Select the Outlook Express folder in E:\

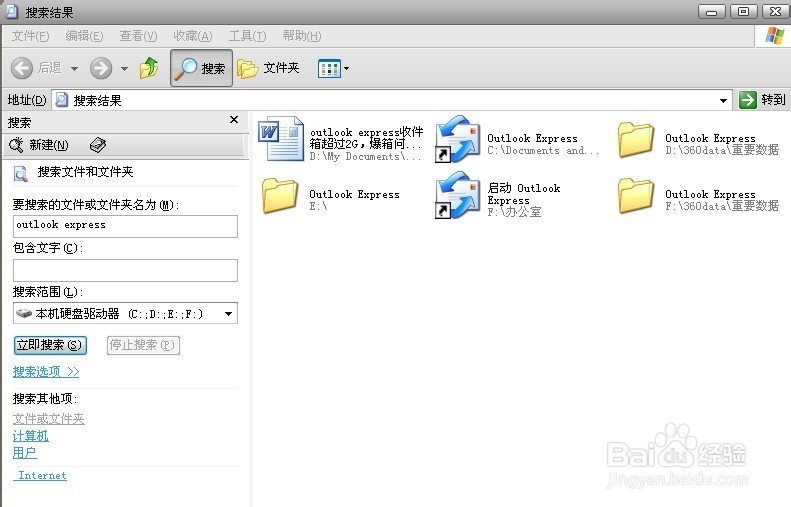(x=280, y=195)
